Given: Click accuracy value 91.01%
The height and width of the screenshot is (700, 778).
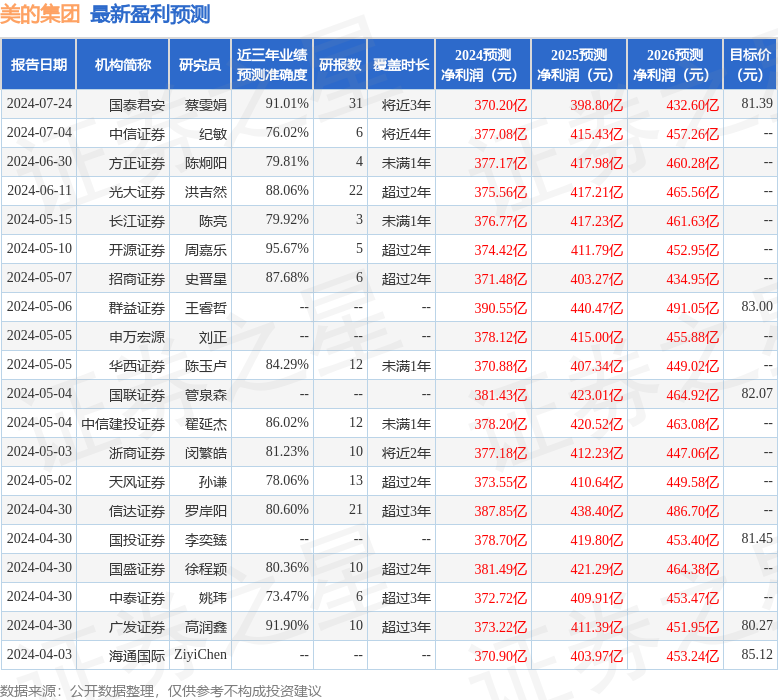Looking at the screenshot, I should click(x=287, y=104).
